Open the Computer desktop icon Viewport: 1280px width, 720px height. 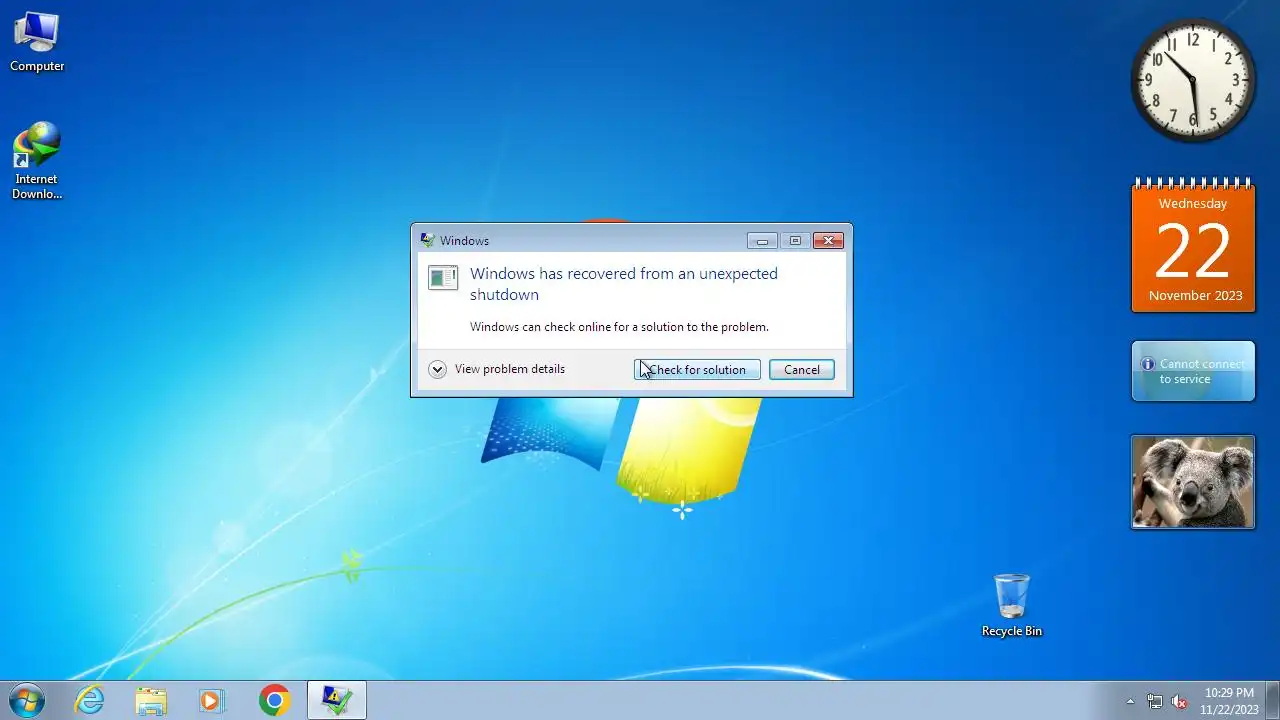tap(37, 42)
